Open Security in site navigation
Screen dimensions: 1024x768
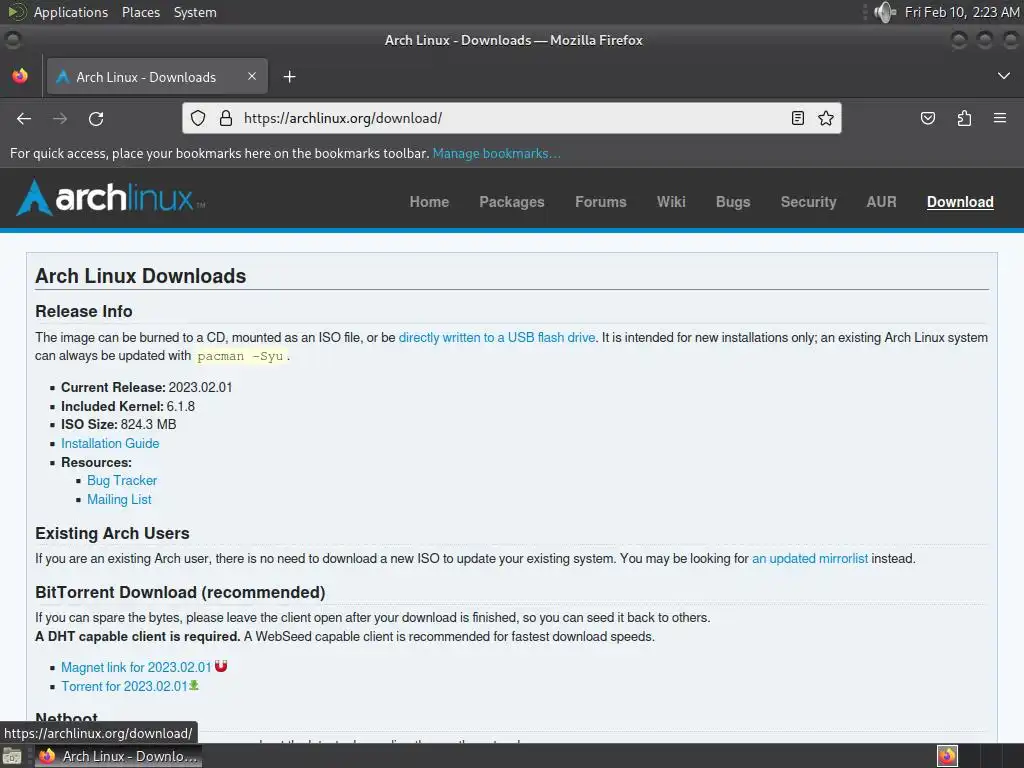[808, 202]
